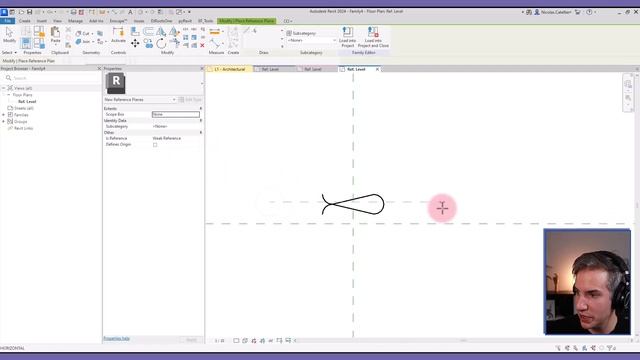Click the visual style icon in view control bar
The image size is (640, 360).
pos(245,340)
